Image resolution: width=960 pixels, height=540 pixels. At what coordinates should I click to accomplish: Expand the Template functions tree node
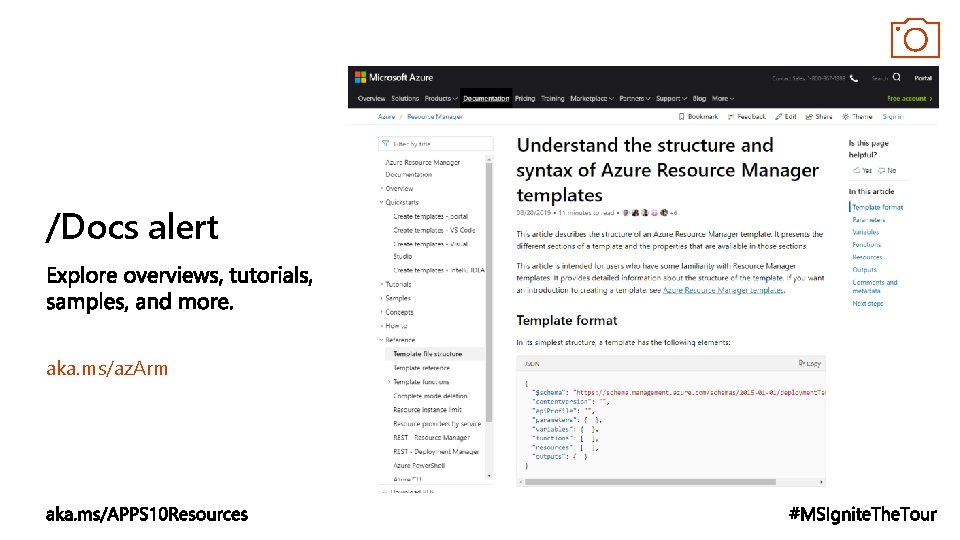(x=389, y=382)
